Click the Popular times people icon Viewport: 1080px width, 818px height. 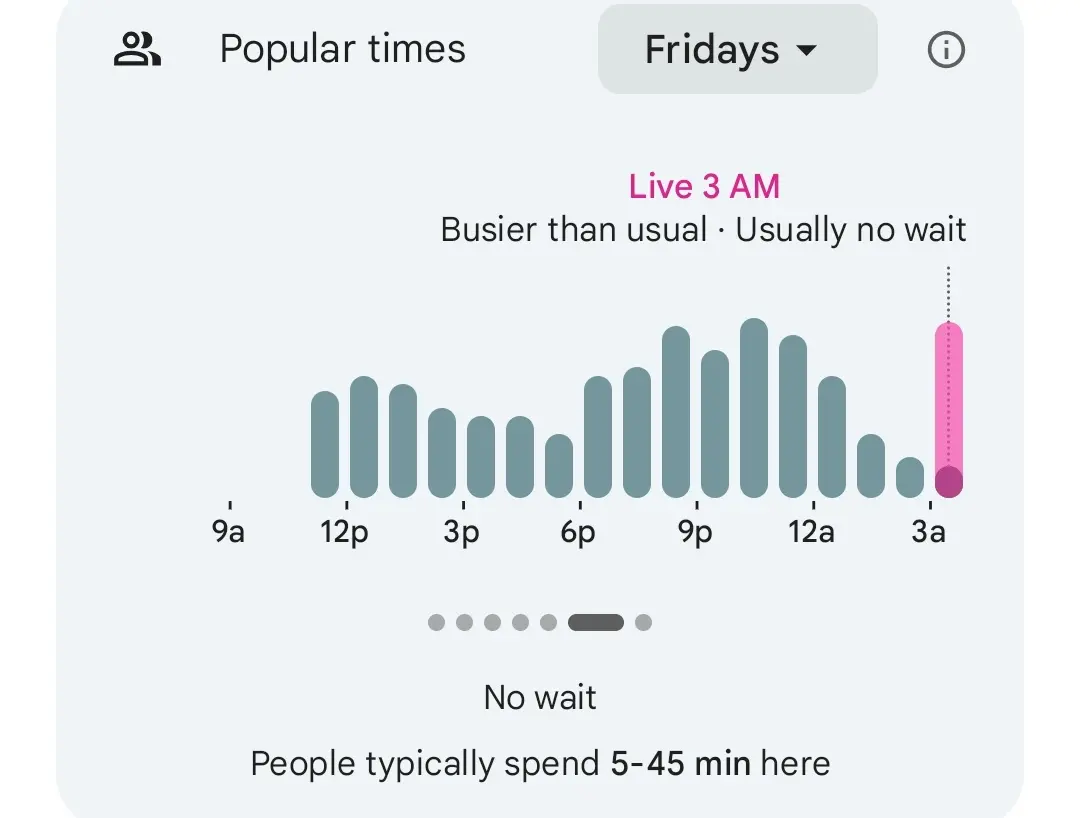(x=137, y=49)
